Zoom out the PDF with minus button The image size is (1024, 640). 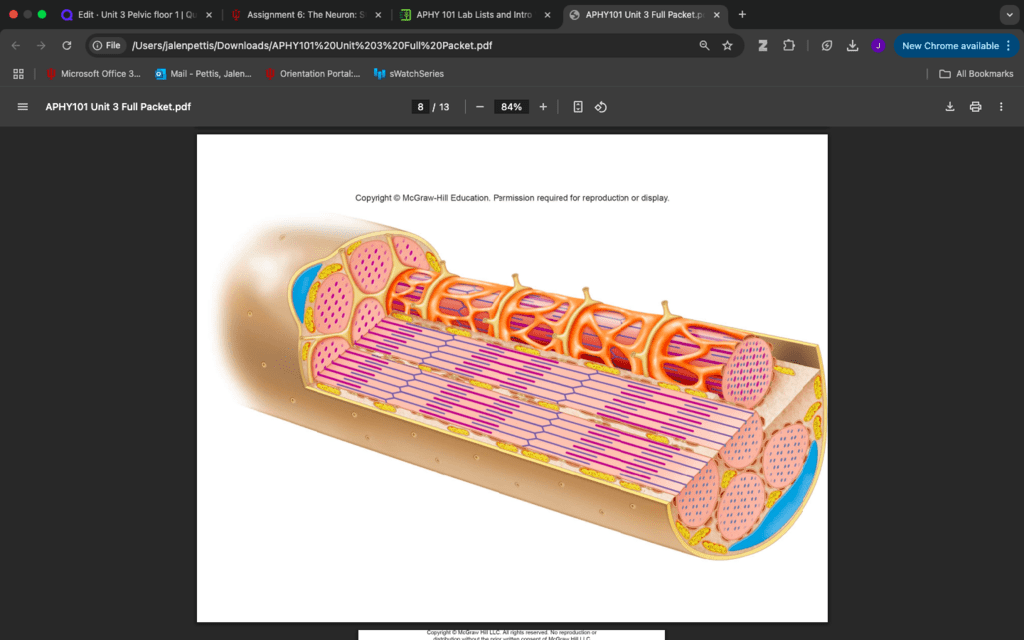click(x=480, y=106)
